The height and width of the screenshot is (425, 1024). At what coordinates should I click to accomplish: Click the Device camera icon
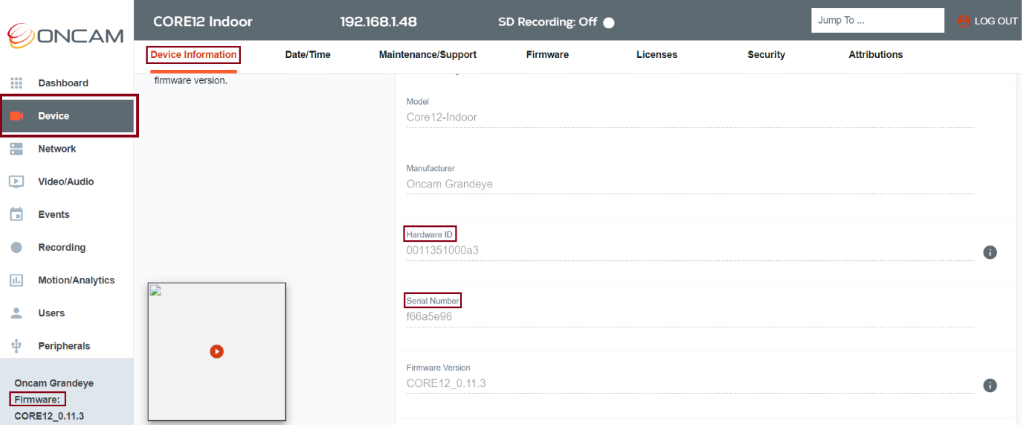pos(17,116)
